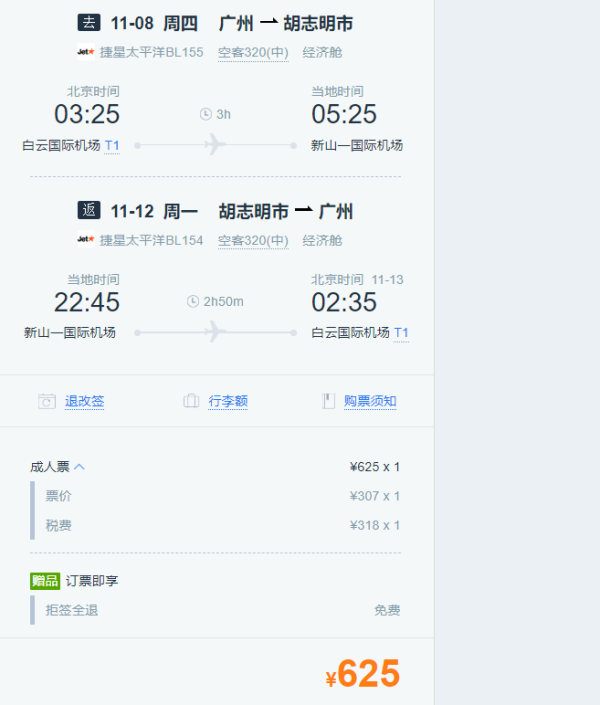Click 新山一国际机场 under the 05:25 arrival

[357, 146]
